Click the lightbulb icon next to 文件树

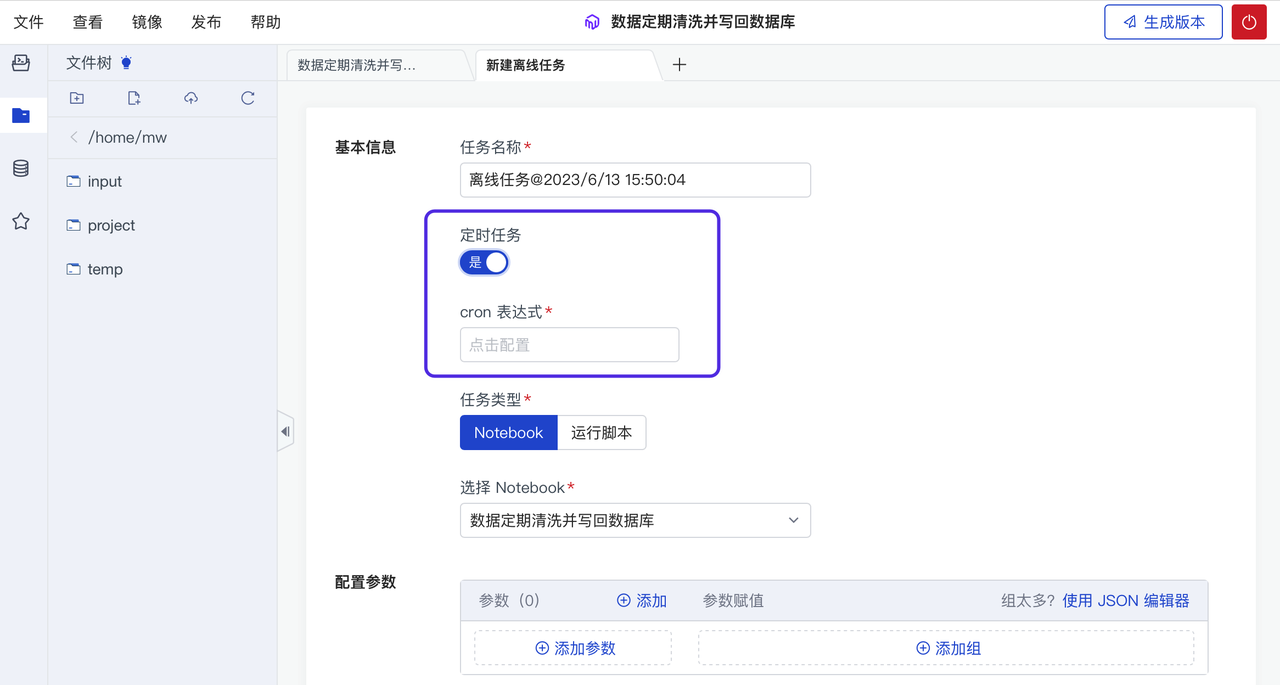(x=125, y=62)
